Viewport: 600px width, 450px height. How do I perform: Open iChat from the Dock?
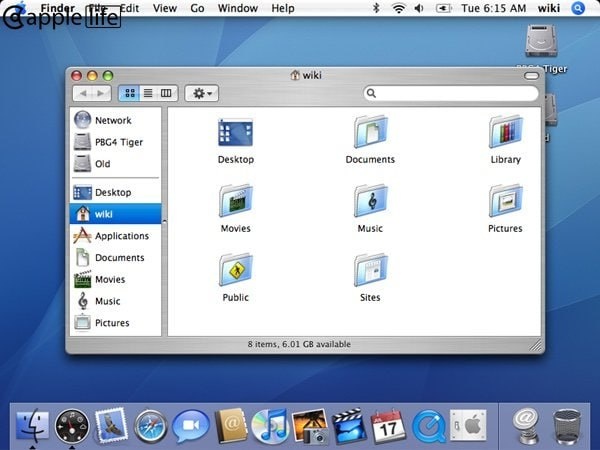pos(190,426)
